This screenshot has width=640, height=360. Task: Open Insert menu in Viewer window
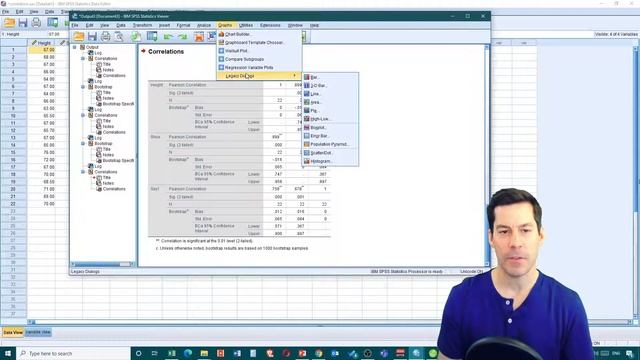[164, 25]
